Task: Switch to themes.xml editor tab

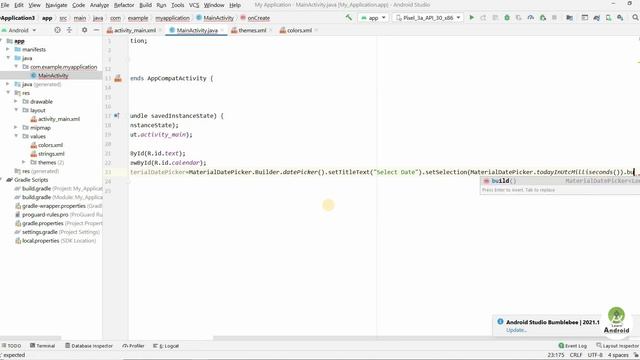Action: point(251,30)
